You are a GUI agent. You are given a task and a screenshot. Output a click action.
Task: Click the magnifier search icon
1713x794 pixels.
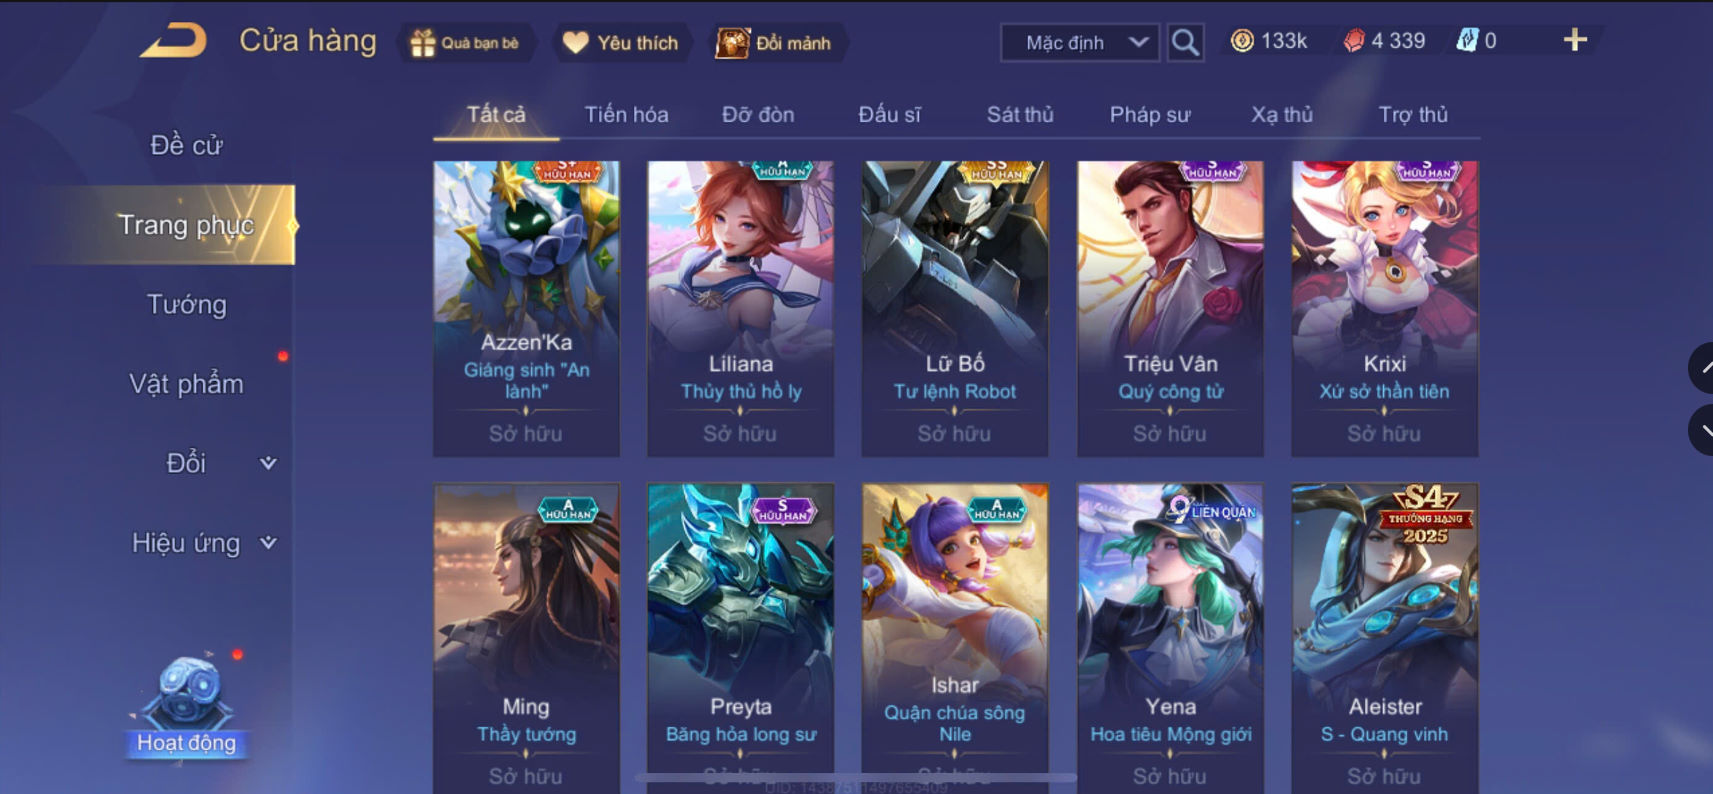(x=1185, y=42)
